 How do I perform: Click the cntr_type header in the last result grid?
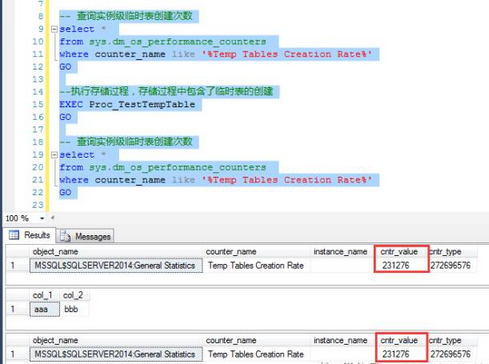coord(452,340)
